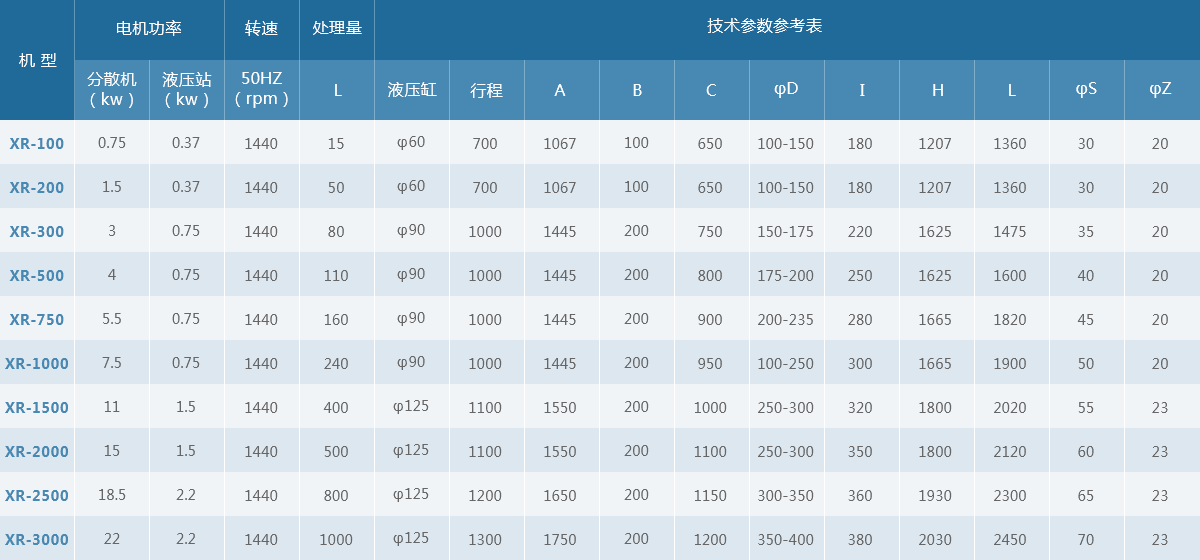The height and width of the screenshot is (560, 1200).
Task: Click the XR-2000 model name
Action: pos(37,451)
